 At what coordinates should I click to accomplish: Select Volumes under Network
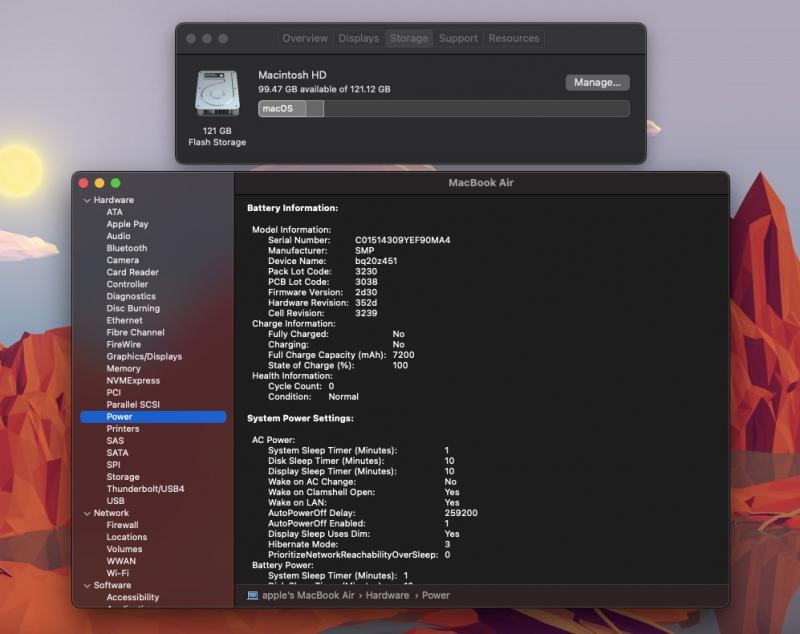124,549
